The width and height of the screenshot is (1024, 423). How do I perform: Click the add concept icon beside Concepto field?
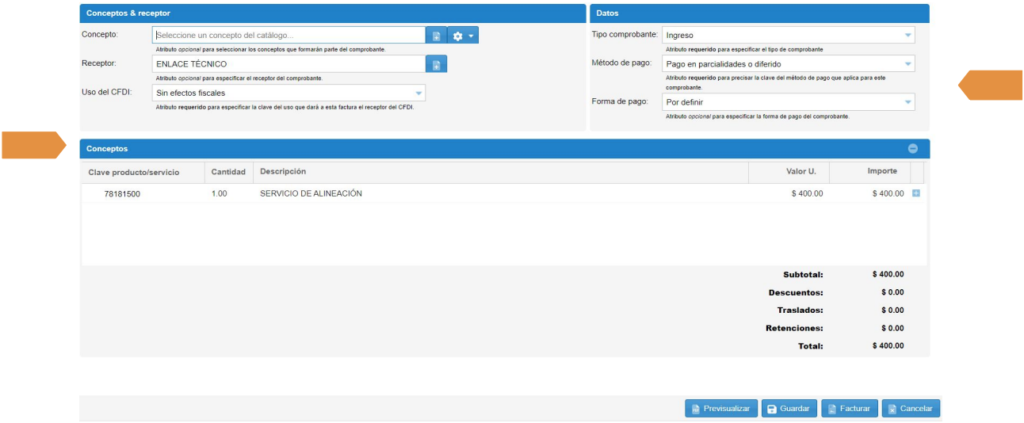[x=436, y=35]
